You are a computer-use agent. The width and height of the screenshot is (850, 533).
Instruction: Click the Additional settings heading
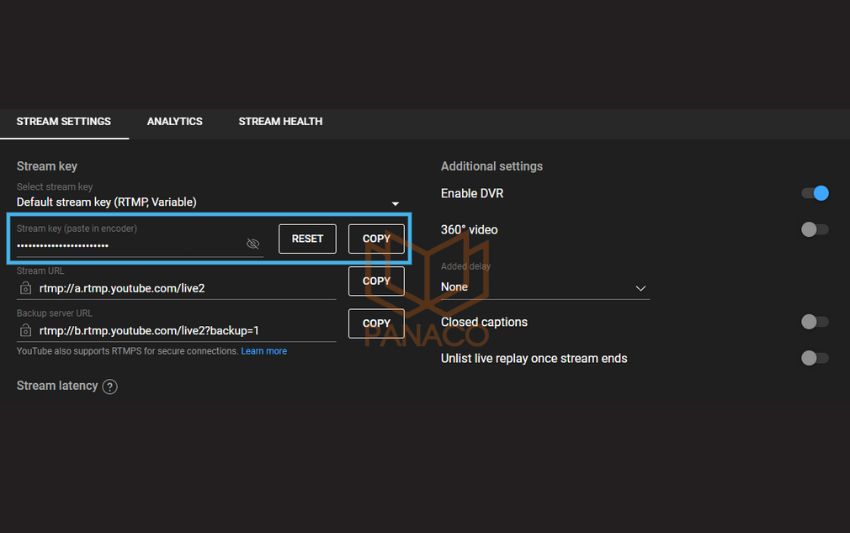[x=492, y=166]
